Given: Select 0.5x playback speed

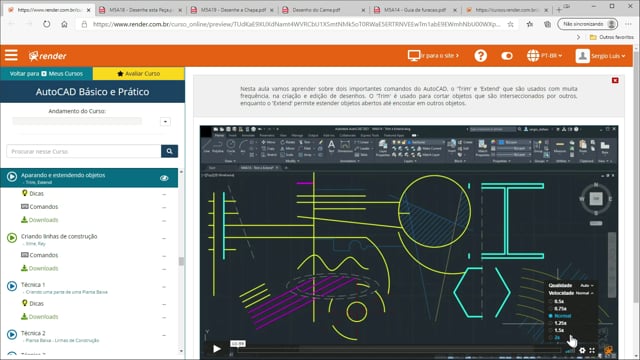Looking at the screenshot, I should tap(559, 301).
